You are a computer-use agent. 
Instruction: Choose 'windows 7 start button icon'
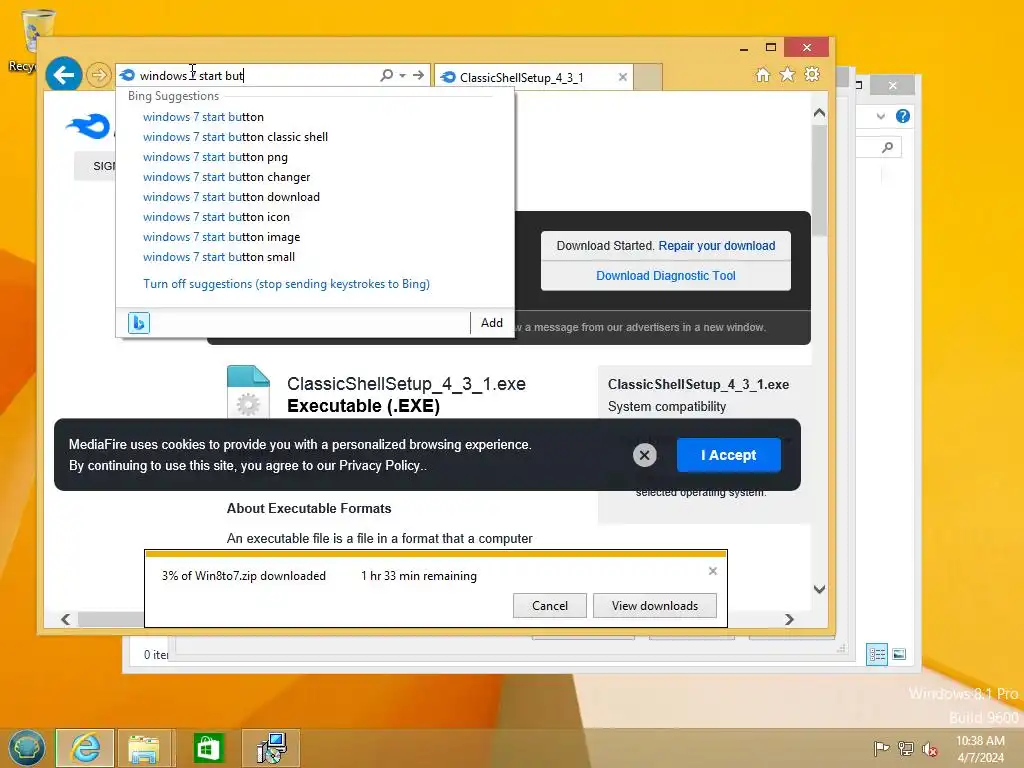point(216,217)
